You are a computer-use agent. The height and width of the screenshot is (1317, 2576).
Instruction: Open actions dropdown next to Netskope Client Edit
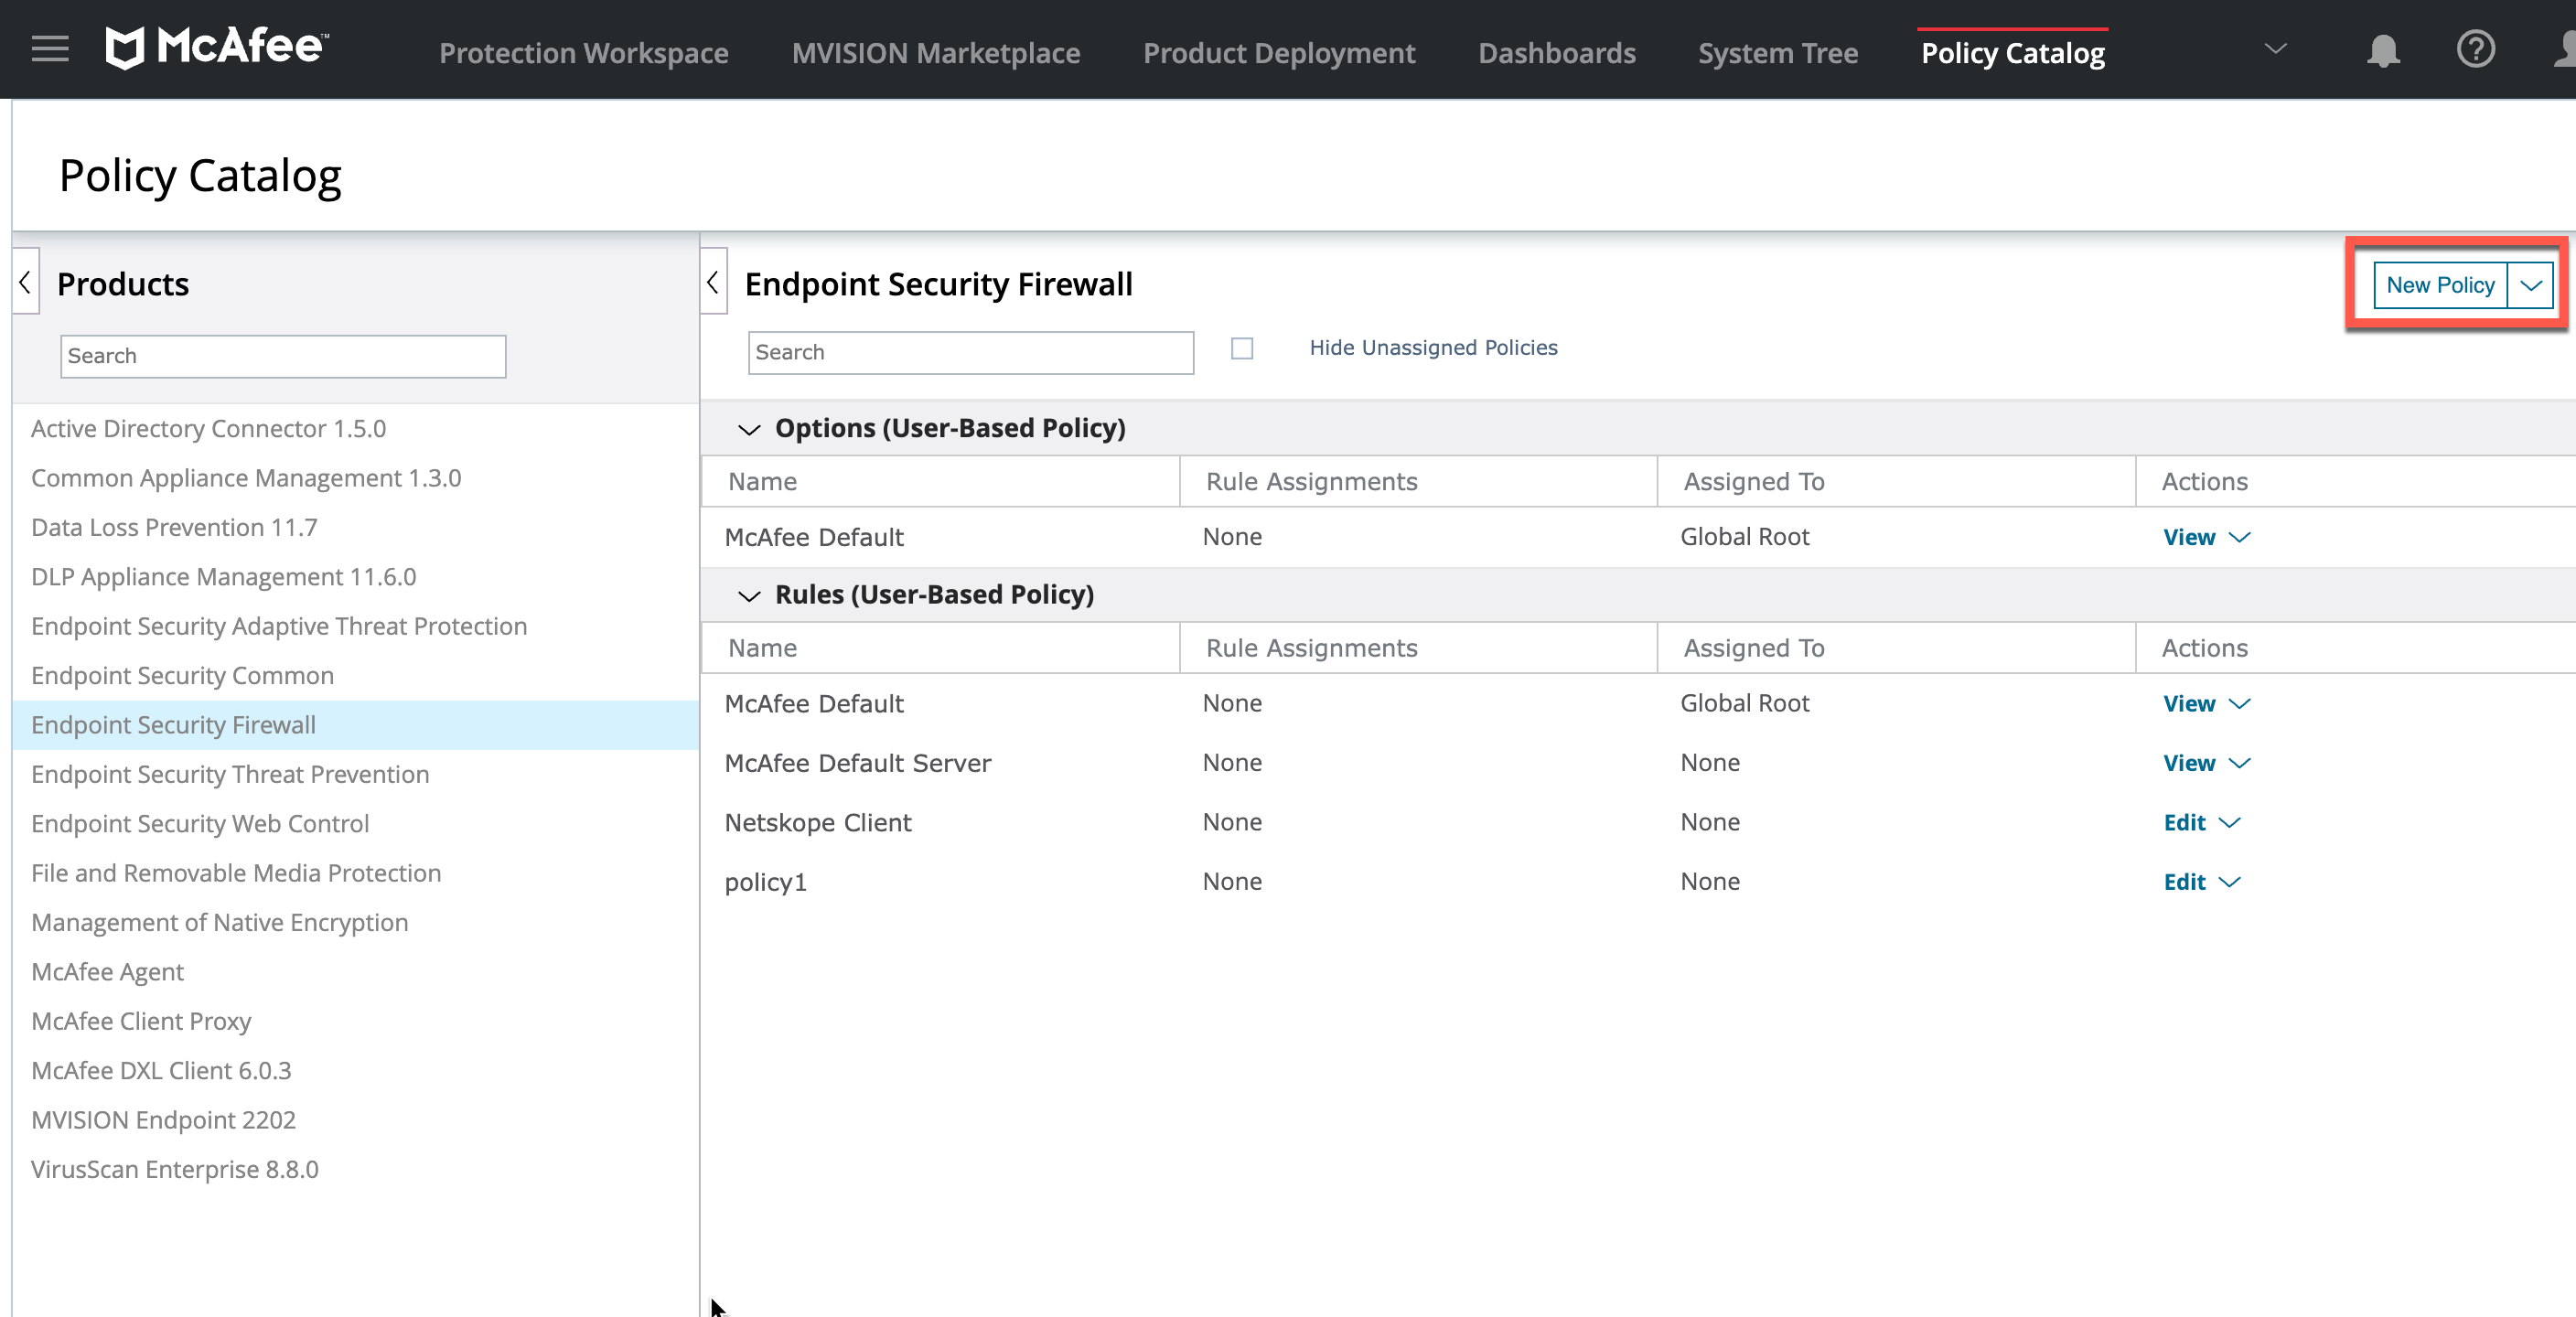2230,823
